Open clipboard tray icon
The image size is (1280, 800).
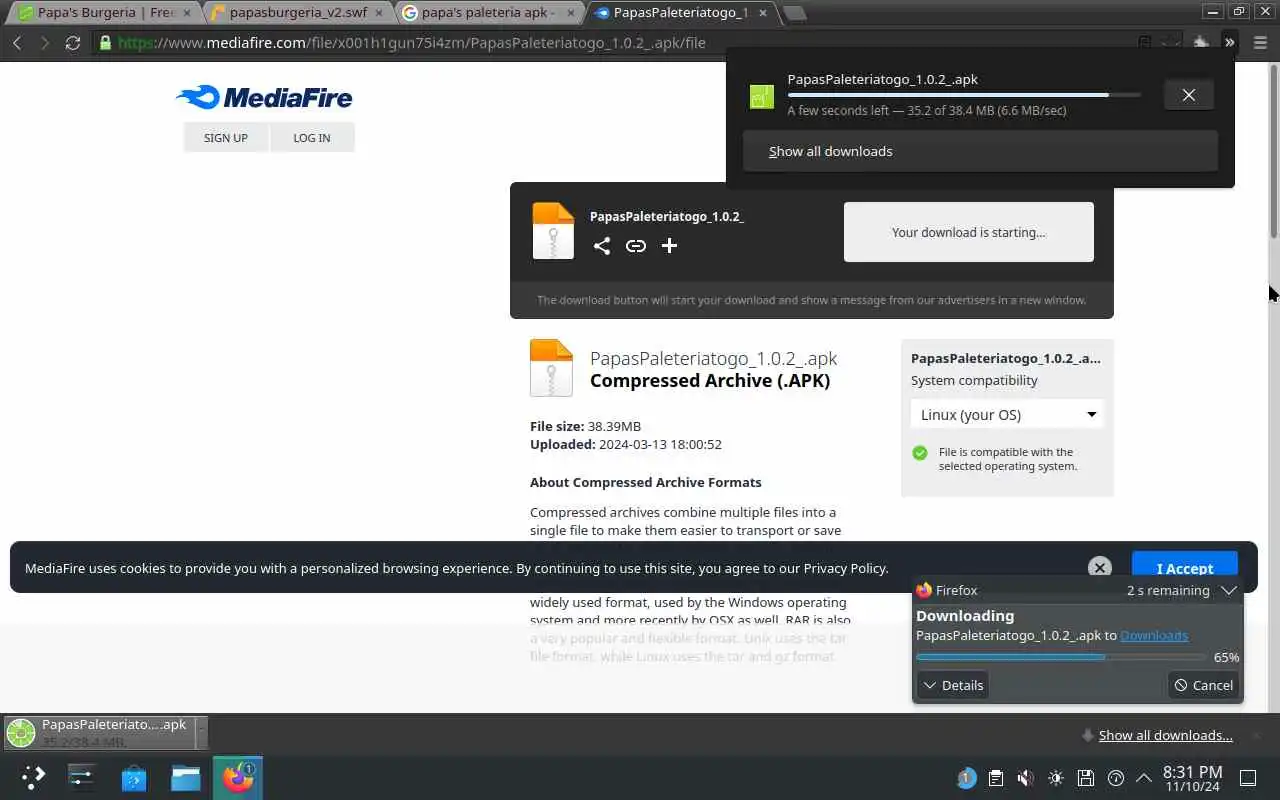[x=996, y=778]
